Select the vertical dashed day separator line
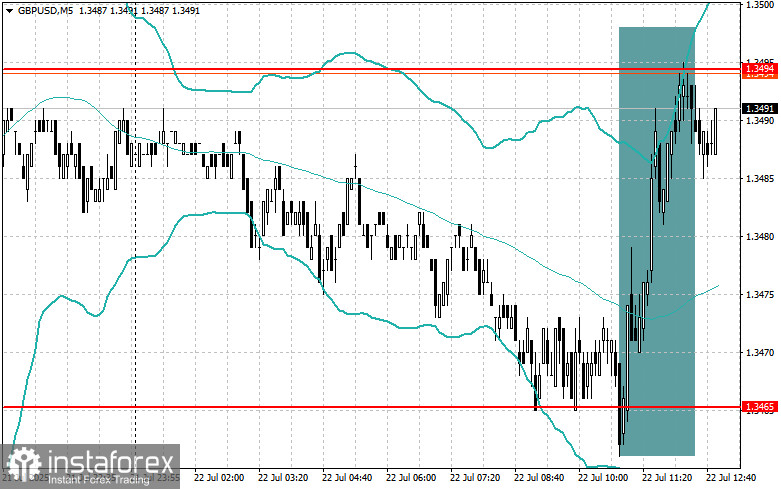Image resolution: width=781 pixels, height=489 pixels. pos(135,234)
